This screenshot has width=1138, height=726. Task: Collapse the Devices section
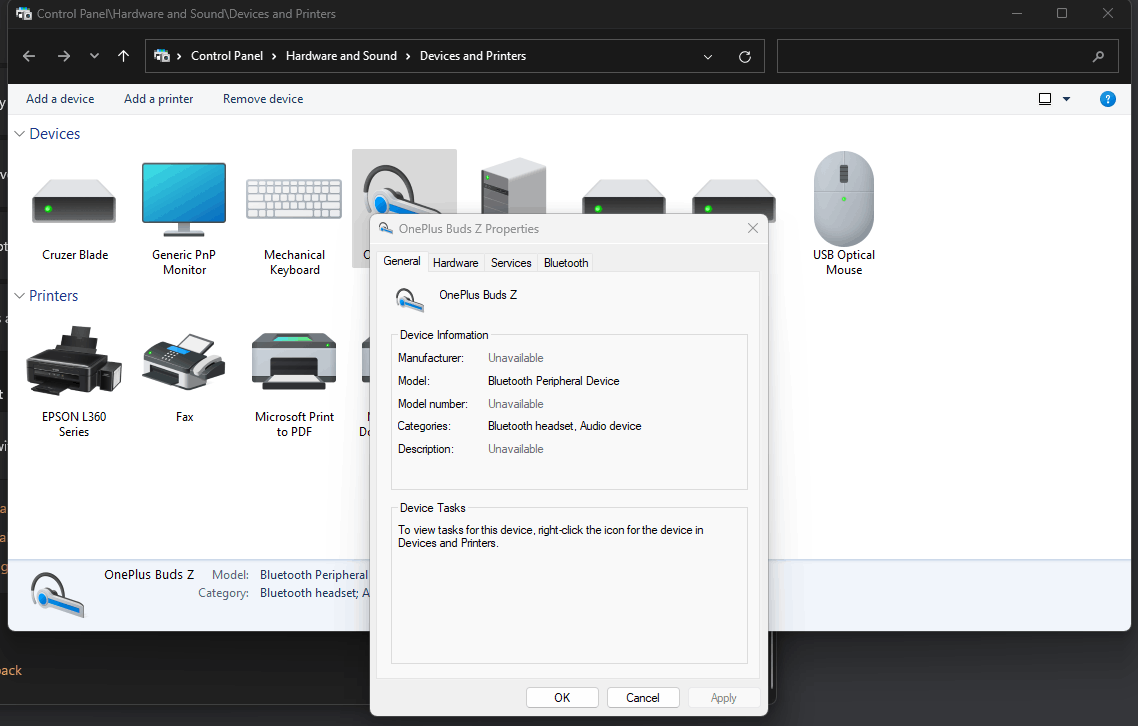click(x=20, y=134)
